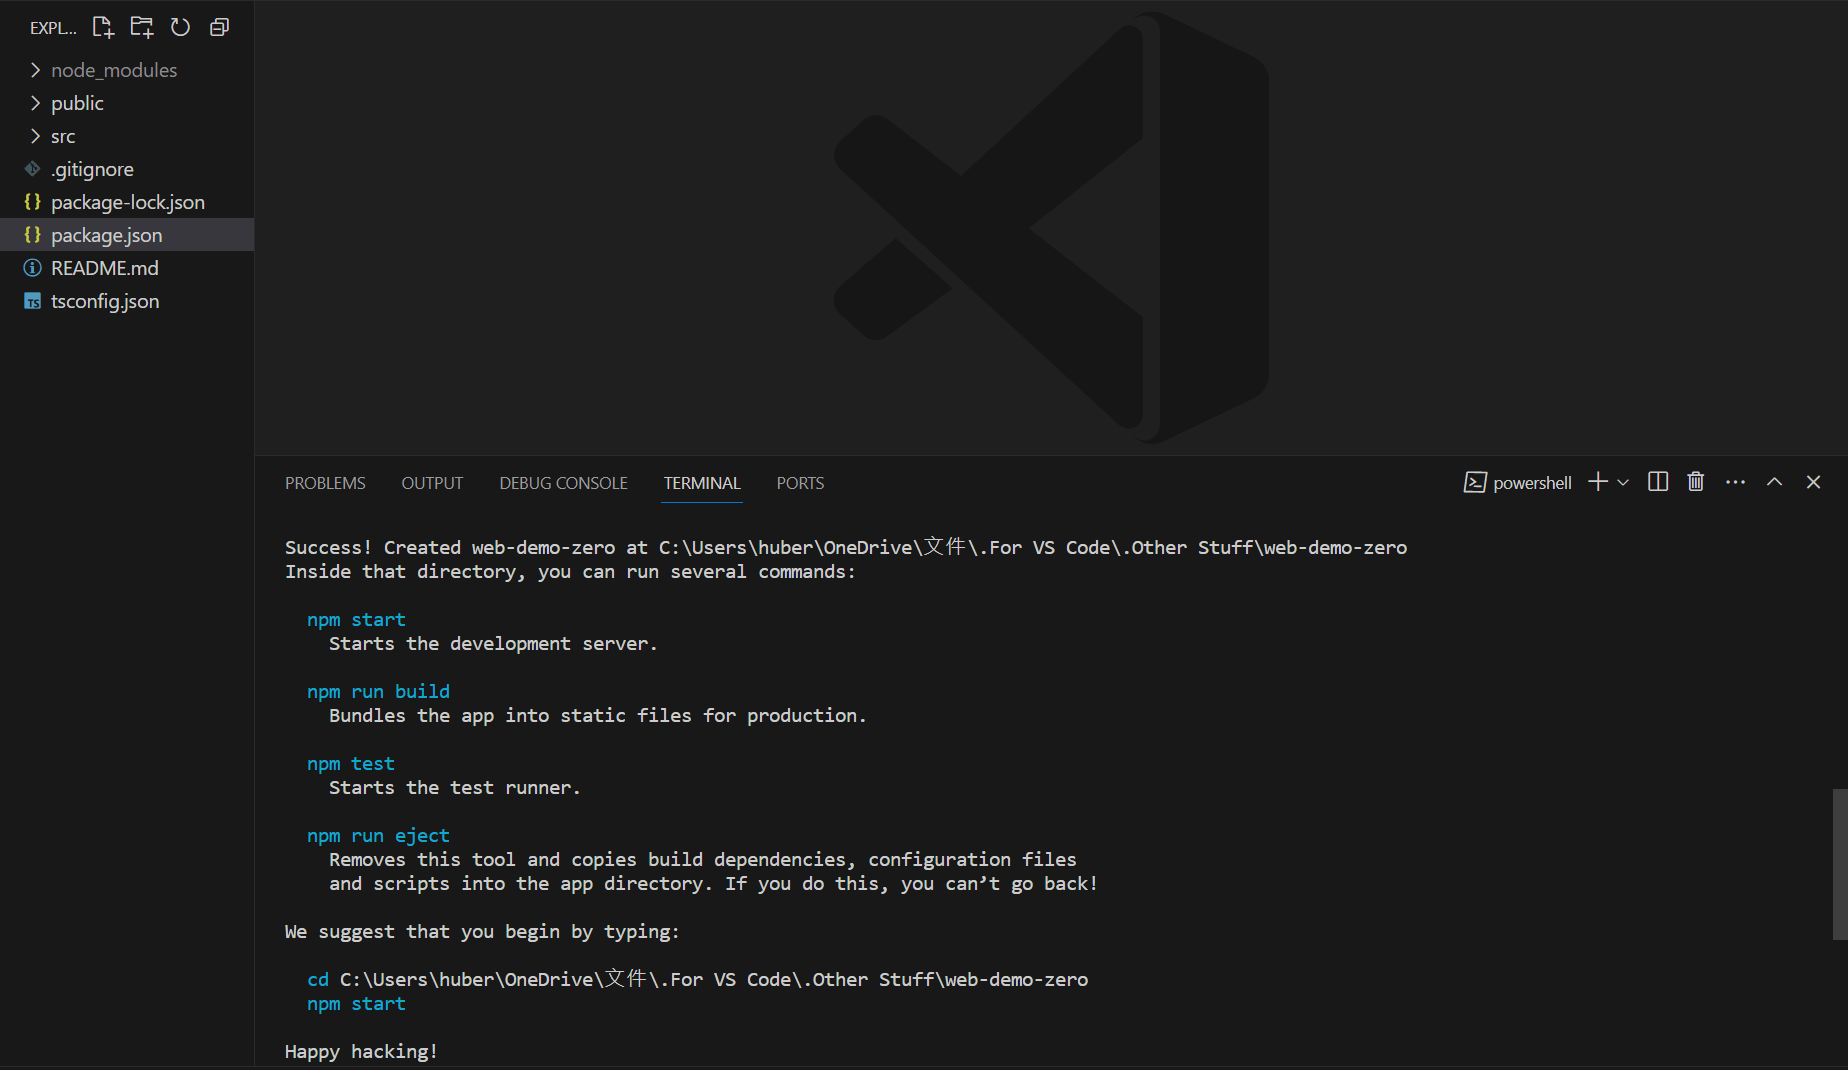
Task: Click the New Folder icon in Explorer
Action: [142, 27]
